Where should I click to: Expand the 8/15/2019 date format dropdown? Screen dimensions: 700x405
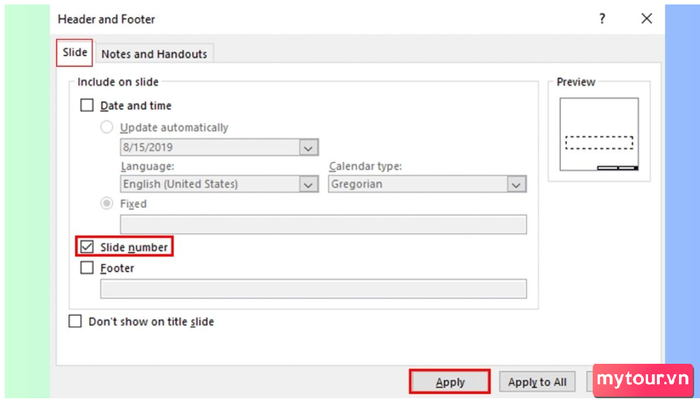[308, 147]
